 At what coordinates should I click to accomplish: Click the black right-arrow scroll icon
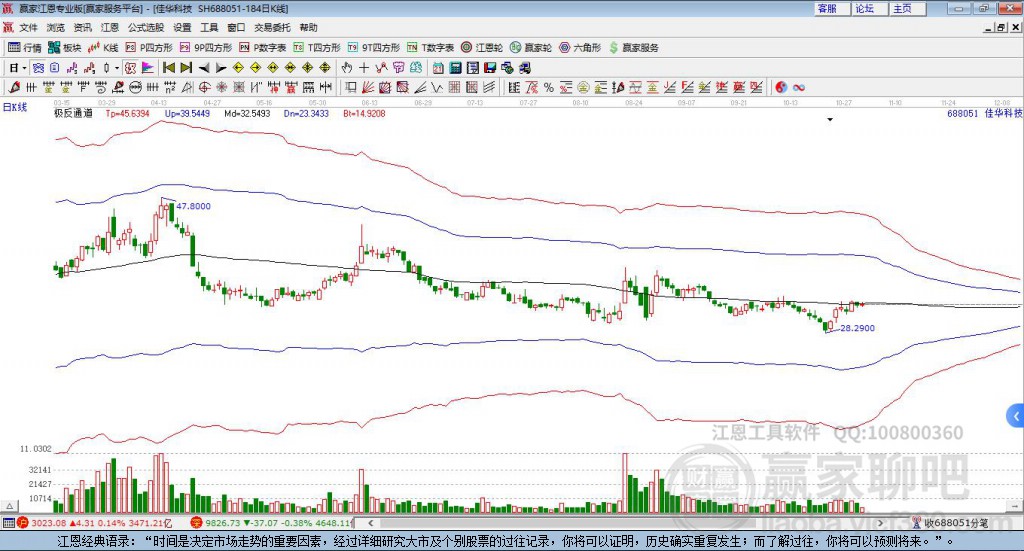coord(221,68)
